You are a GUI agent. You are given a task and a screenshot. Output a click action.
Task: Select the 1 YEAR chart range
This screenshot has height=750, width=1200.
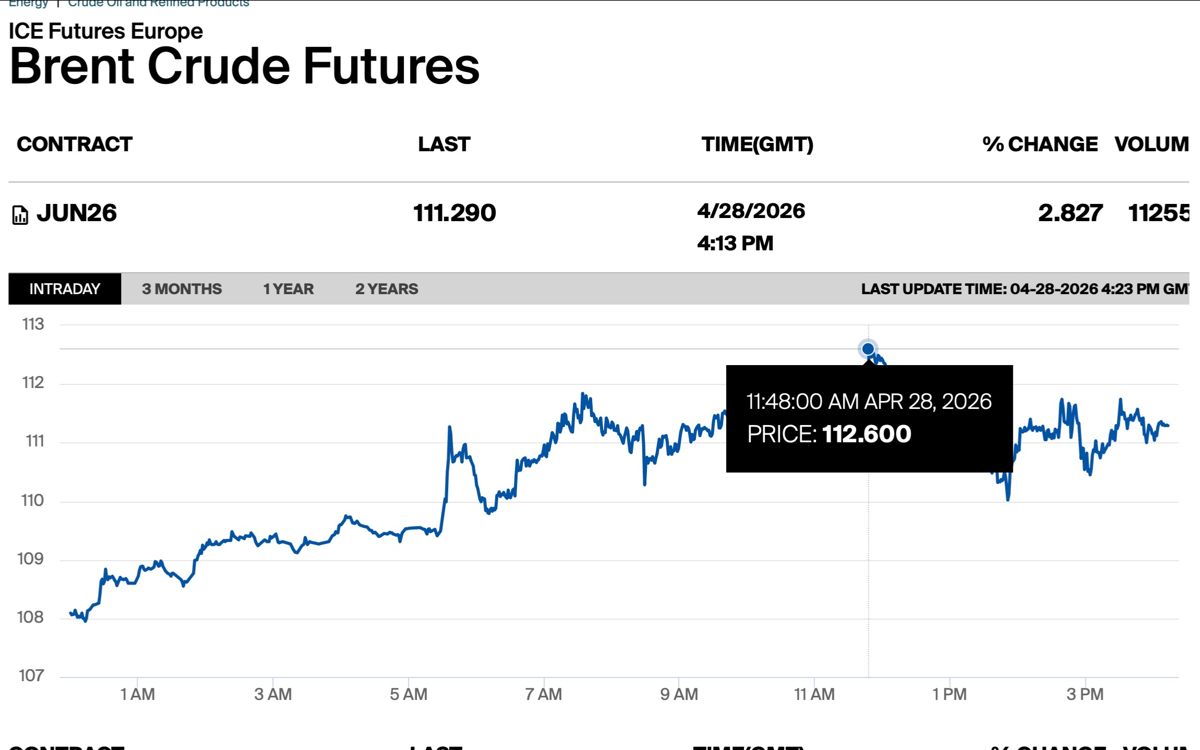pos(288,289)
